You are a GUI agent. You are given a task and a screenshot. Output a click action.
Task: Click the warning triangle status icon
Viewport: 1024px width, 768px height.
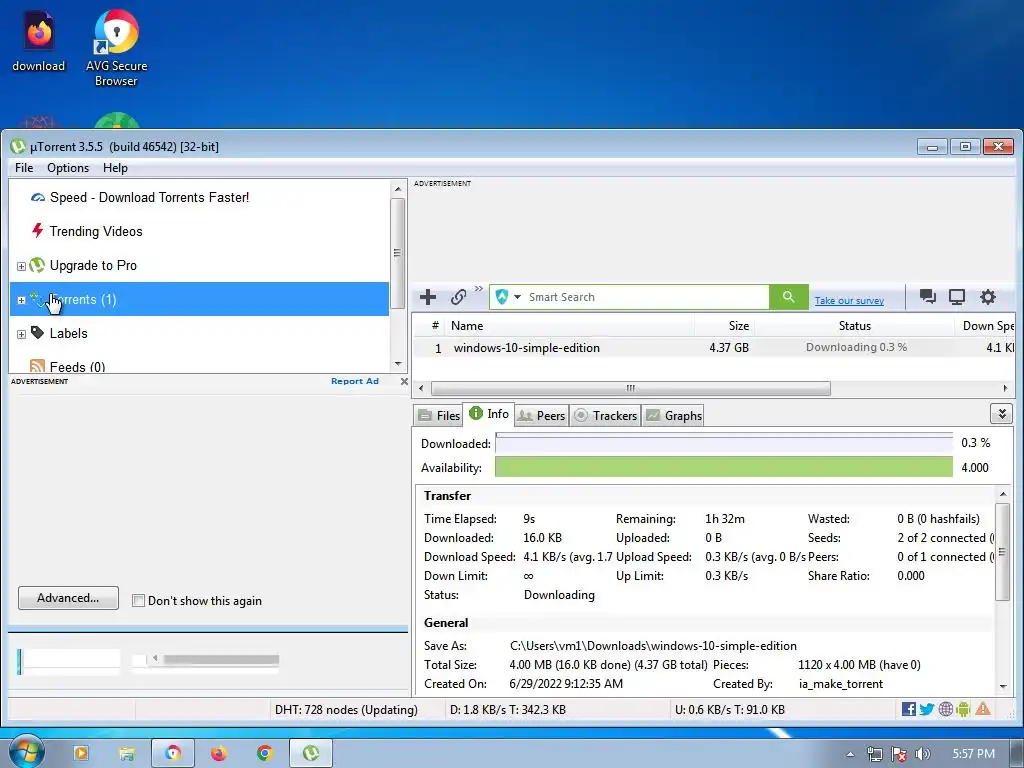pyautogui.click(x=983, y=709)
